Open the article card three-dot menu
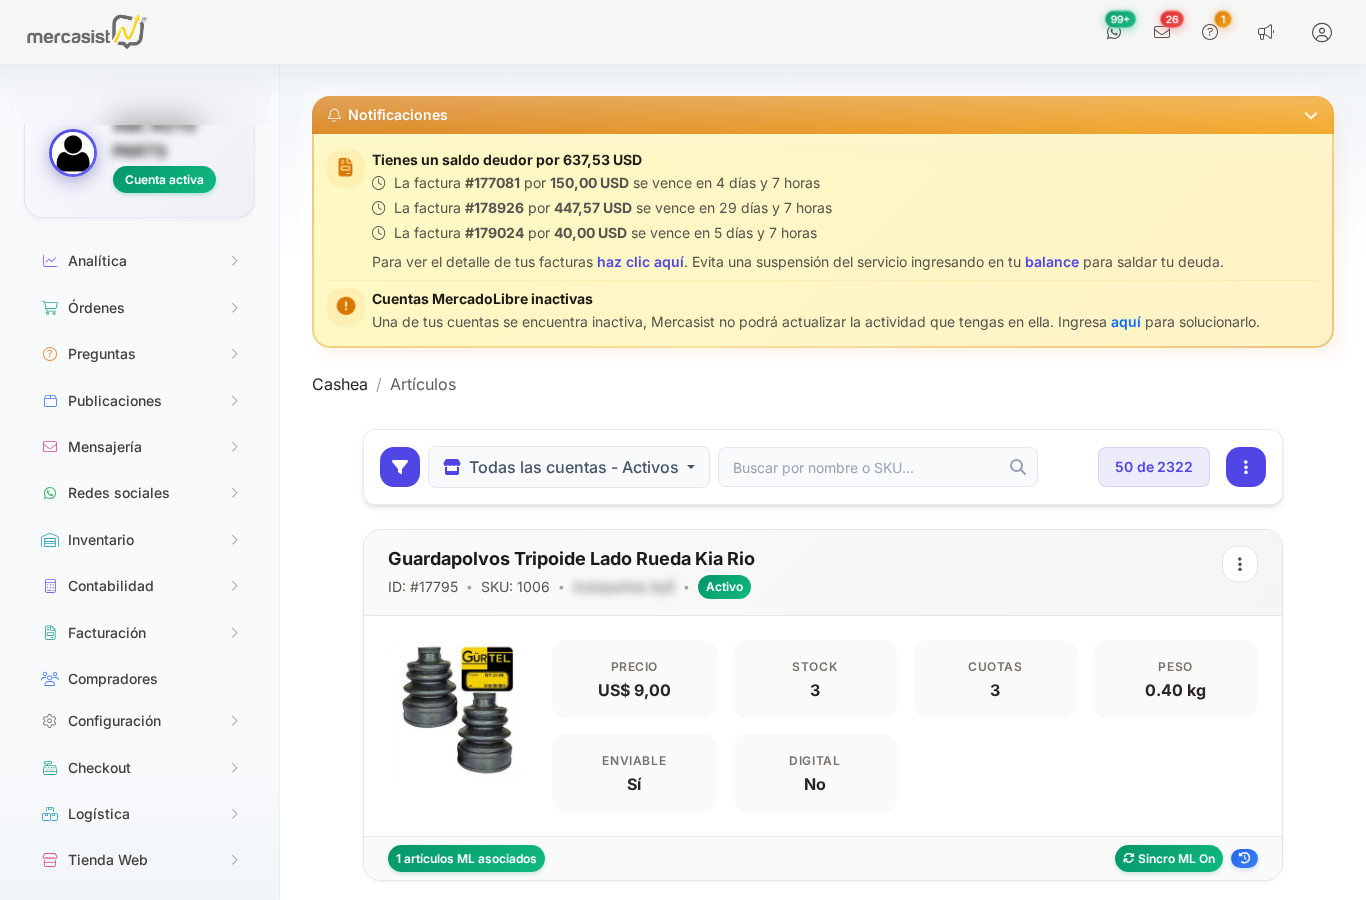Image resolution: width=1366 pixels, height=900 pixels. point(1240,564)
